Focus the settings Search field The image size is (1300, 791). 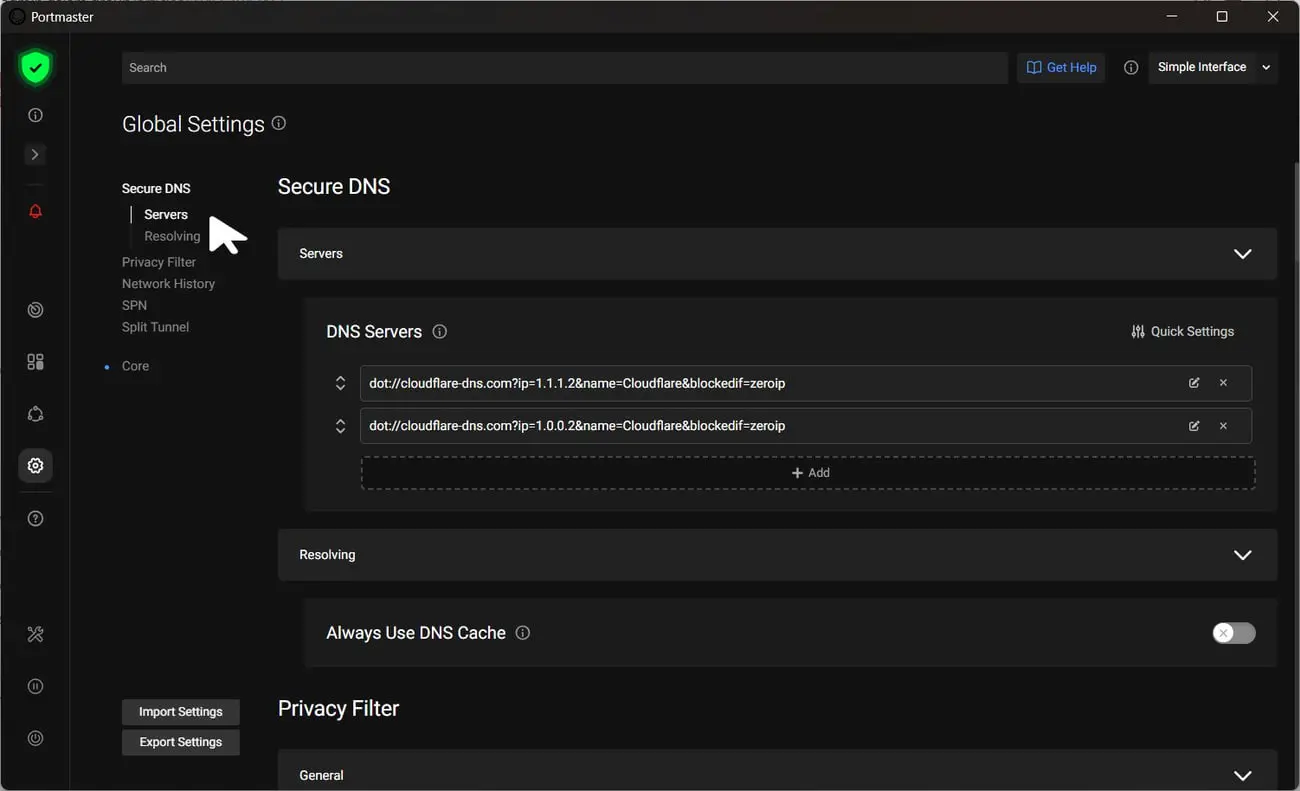click(x=565, y=68)
